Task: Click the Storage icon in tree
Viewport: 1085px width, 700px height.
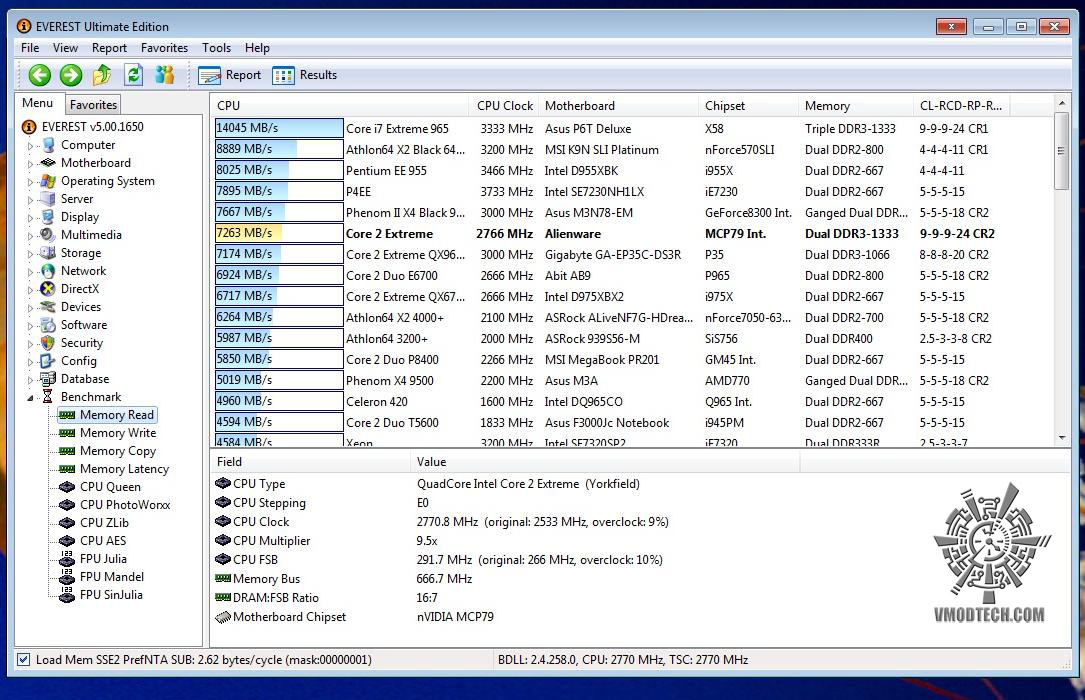Action: pyautogui.click(x=48, y=252)
